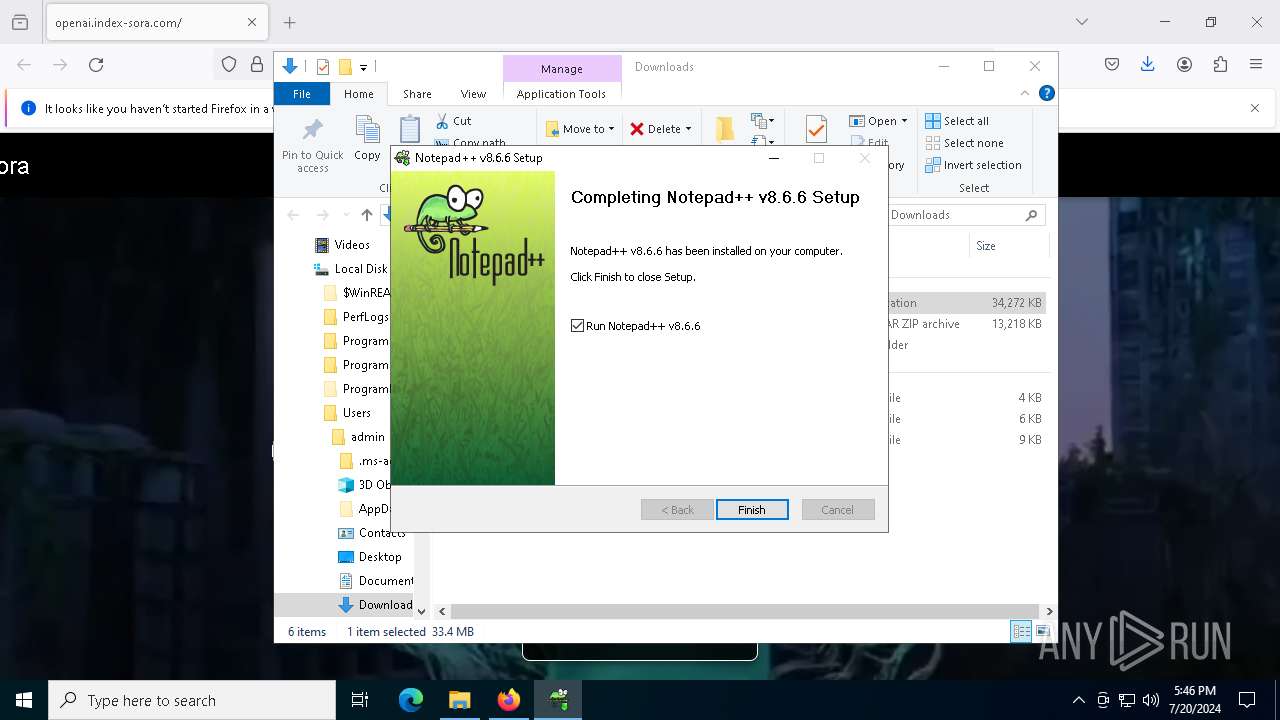Click the Notepad++ installer title bar icon
This screenshot has height=720, width=1280.
[x=402, y=158]
